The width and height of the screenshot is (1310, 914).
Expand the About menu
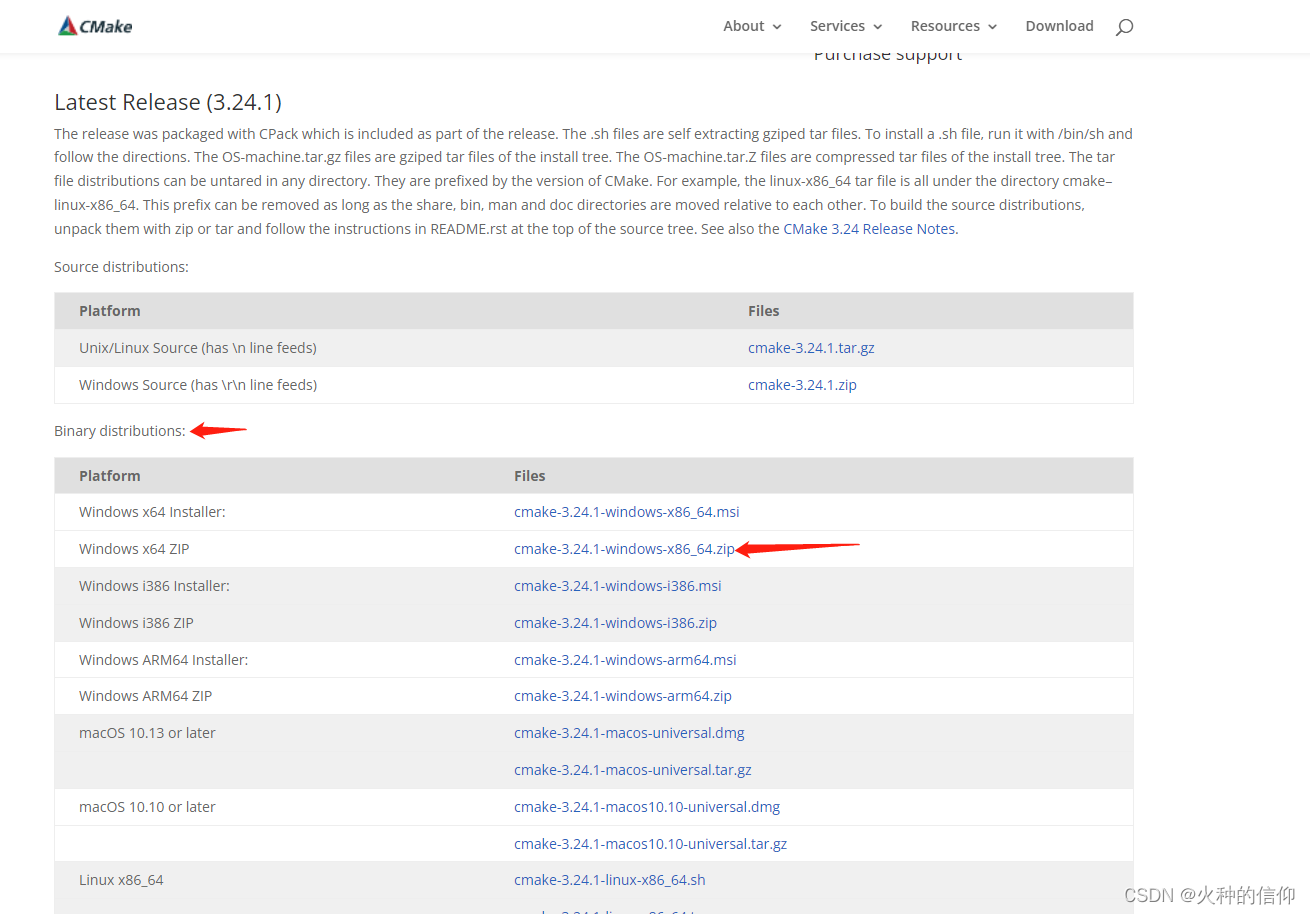click(752, 26)
